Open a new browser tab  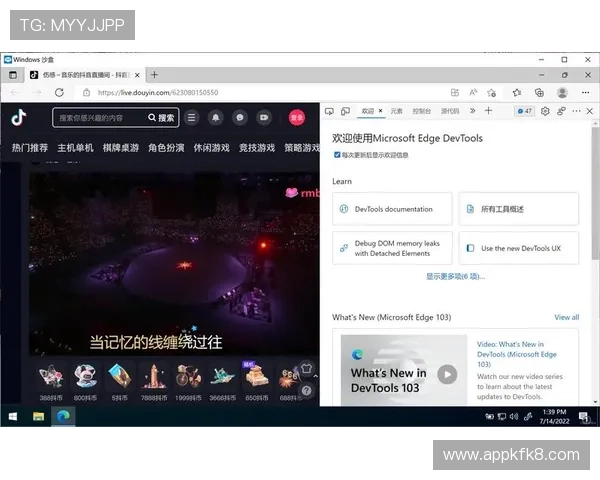click(154, 75)
